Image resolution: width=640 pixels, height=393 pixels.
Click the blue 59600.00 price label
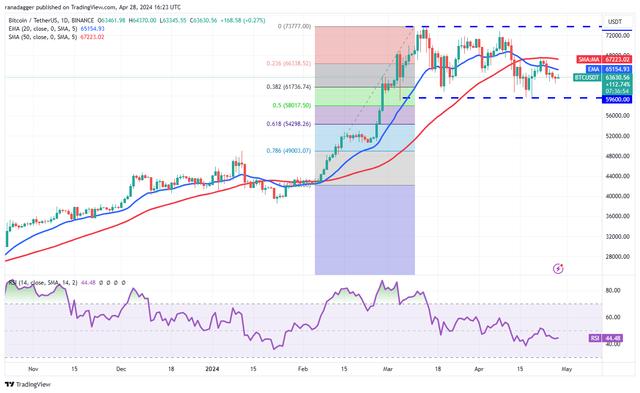click(x=617, y=99)
